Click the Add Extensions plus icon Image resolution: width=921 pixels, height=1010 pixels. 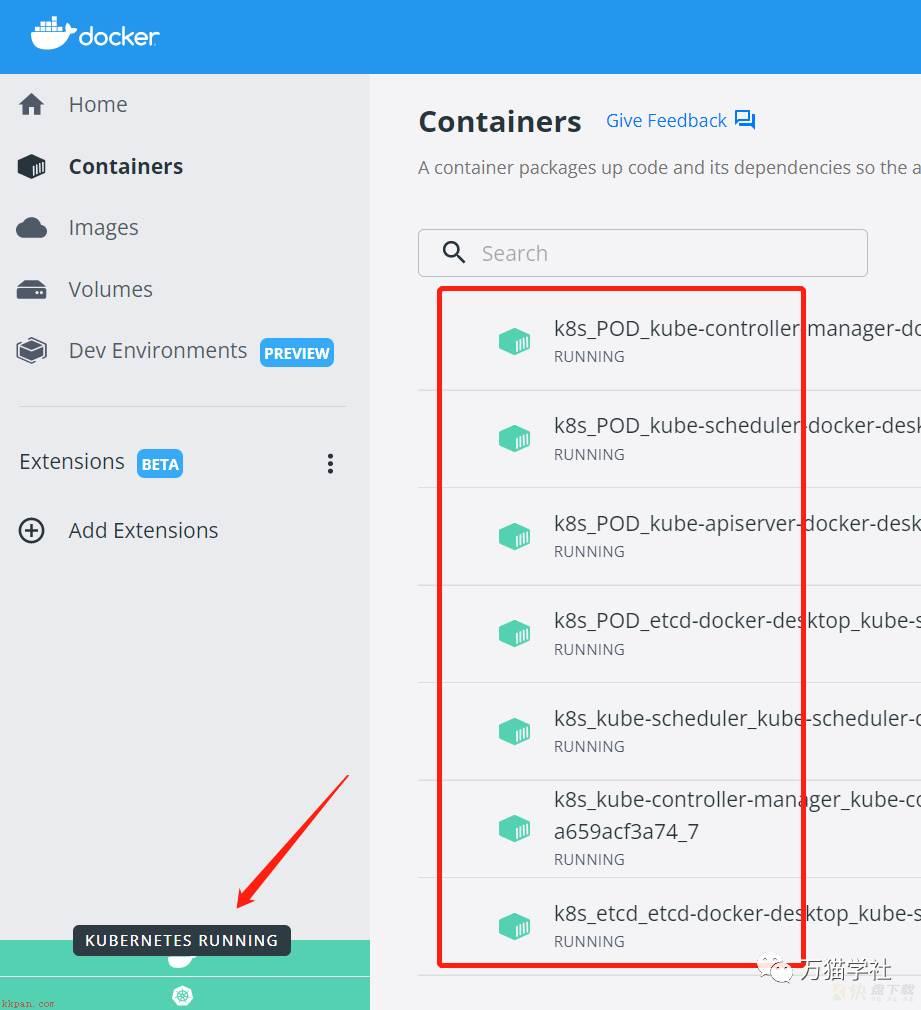coord(32,531)
